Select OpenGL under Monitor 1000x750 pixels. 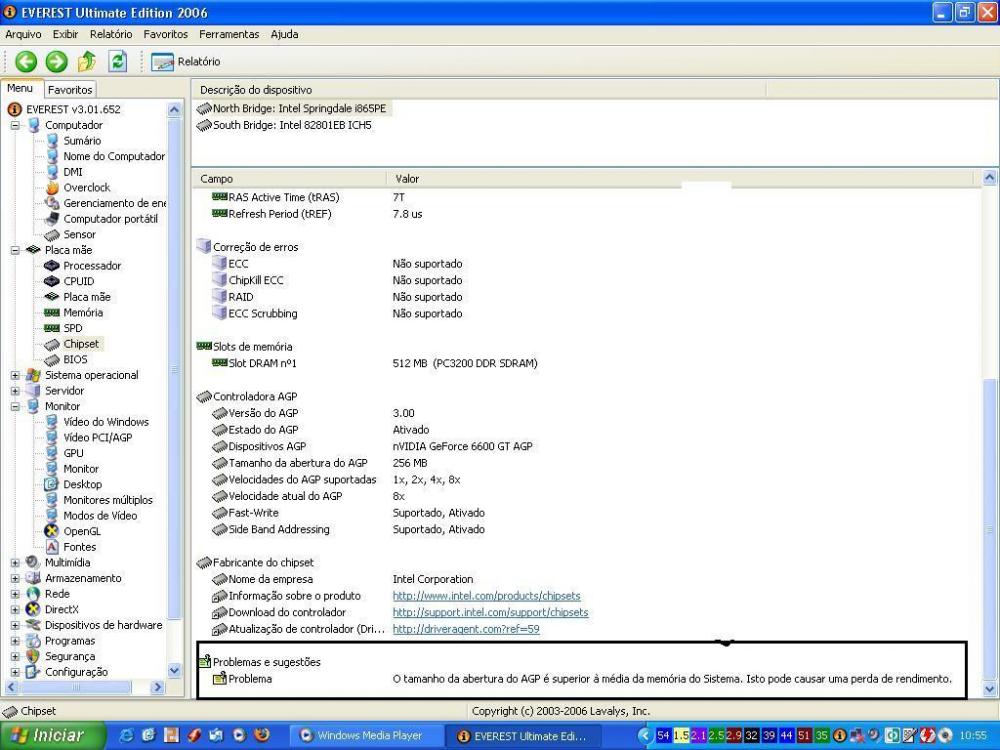81,531
